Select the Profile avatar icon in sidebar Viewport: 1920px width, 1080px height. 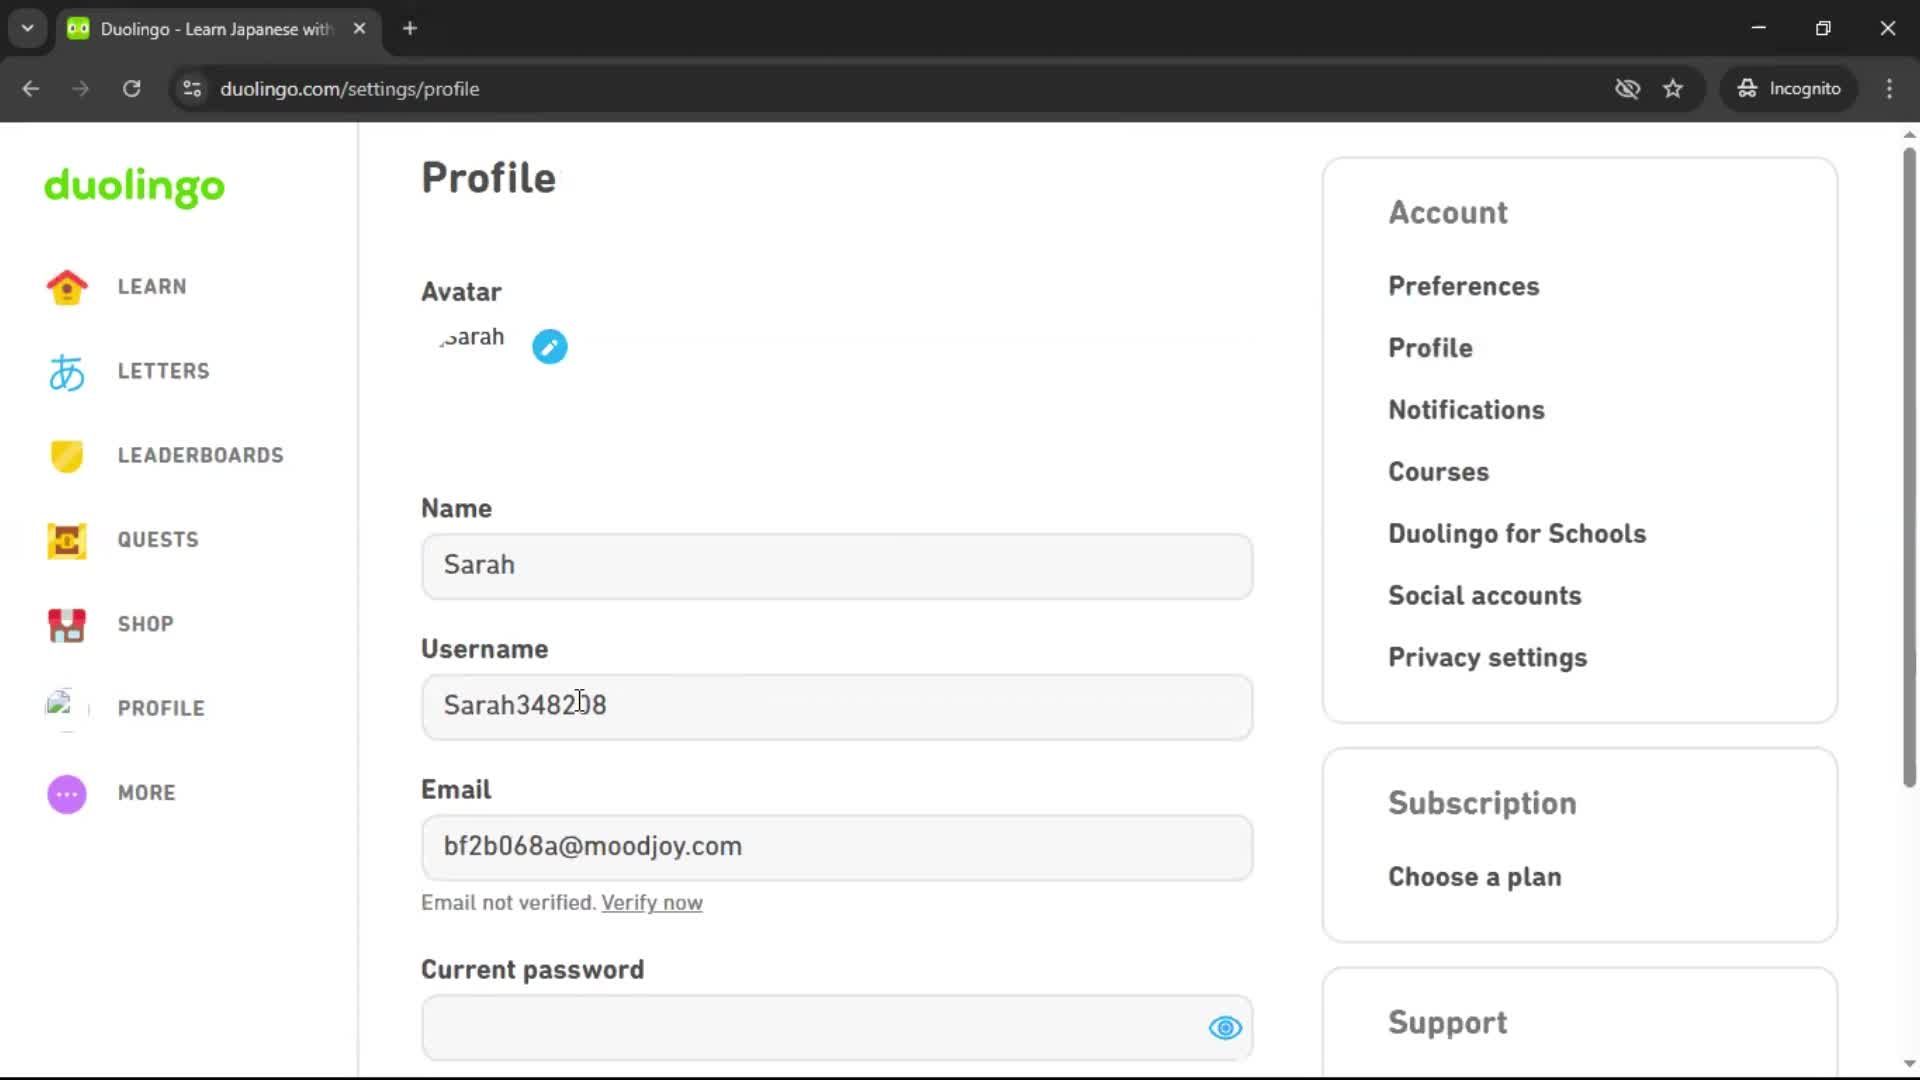point(62,709)
